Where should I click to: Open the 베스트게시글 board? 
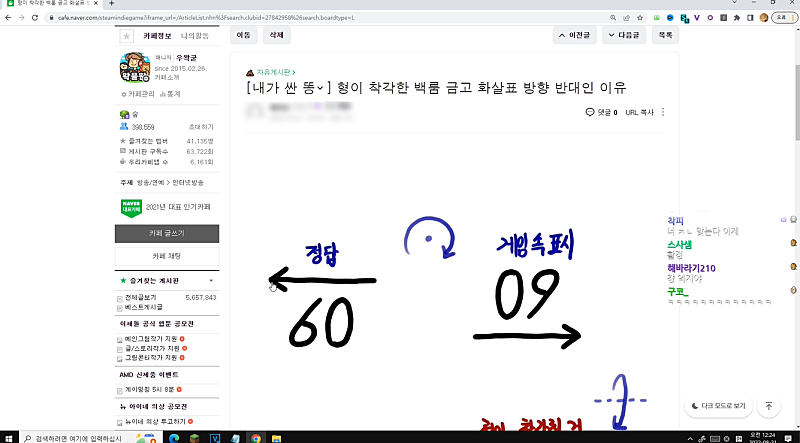pos(144,307)
